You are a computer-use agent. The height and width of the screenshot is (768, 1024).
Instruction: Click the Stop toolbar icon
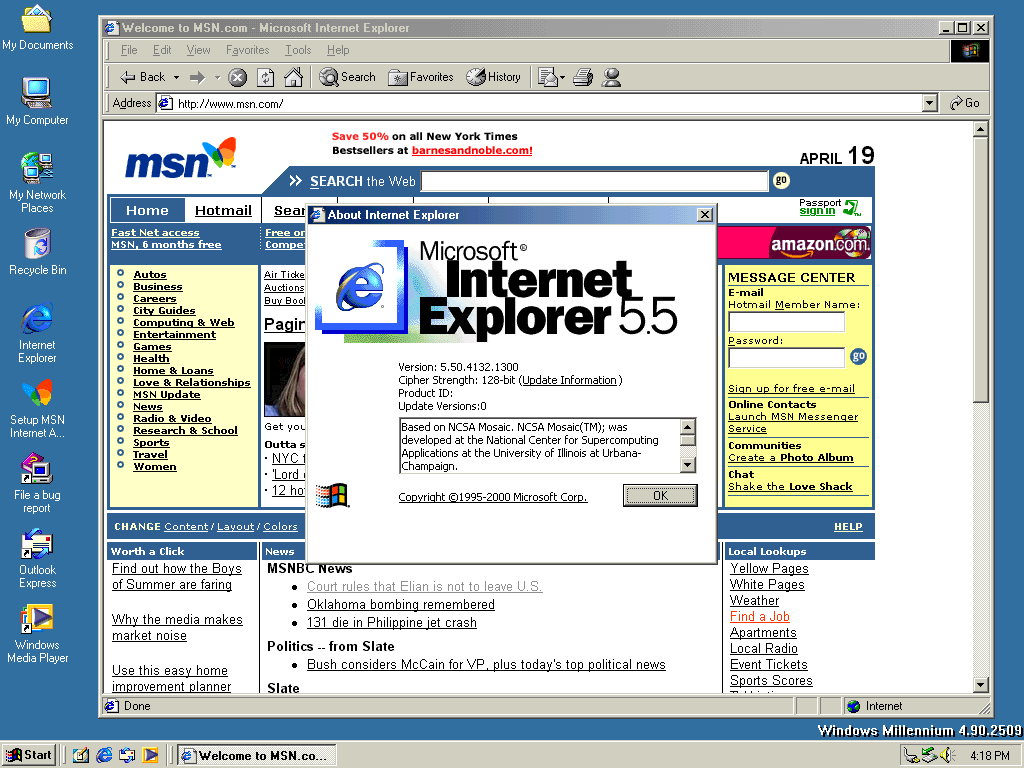tap(237, 77)
